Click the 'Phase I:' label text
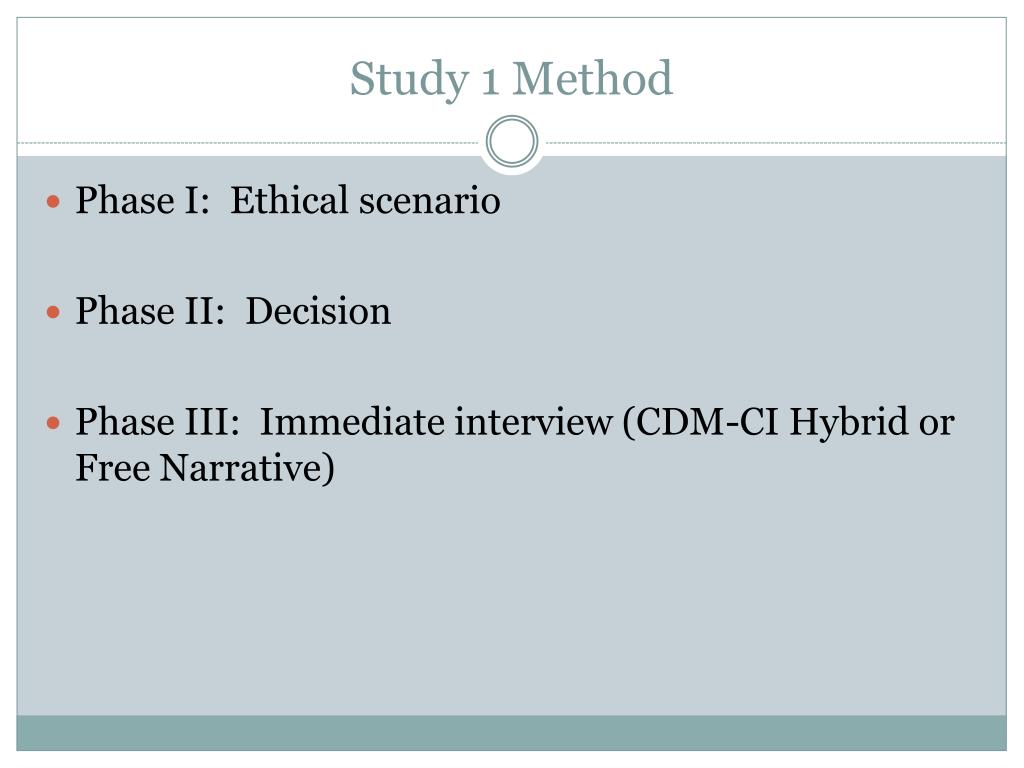1024x768 pixels. pos(142,200)
